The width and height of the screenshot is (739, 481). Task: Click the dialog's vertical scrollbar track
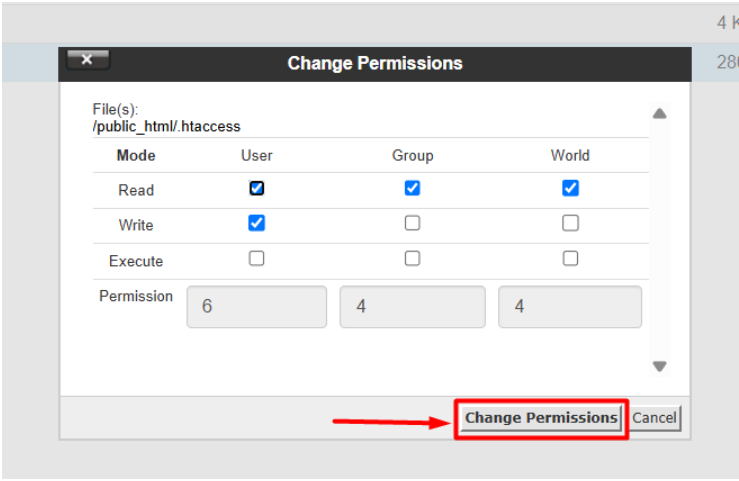pos(659,240)
